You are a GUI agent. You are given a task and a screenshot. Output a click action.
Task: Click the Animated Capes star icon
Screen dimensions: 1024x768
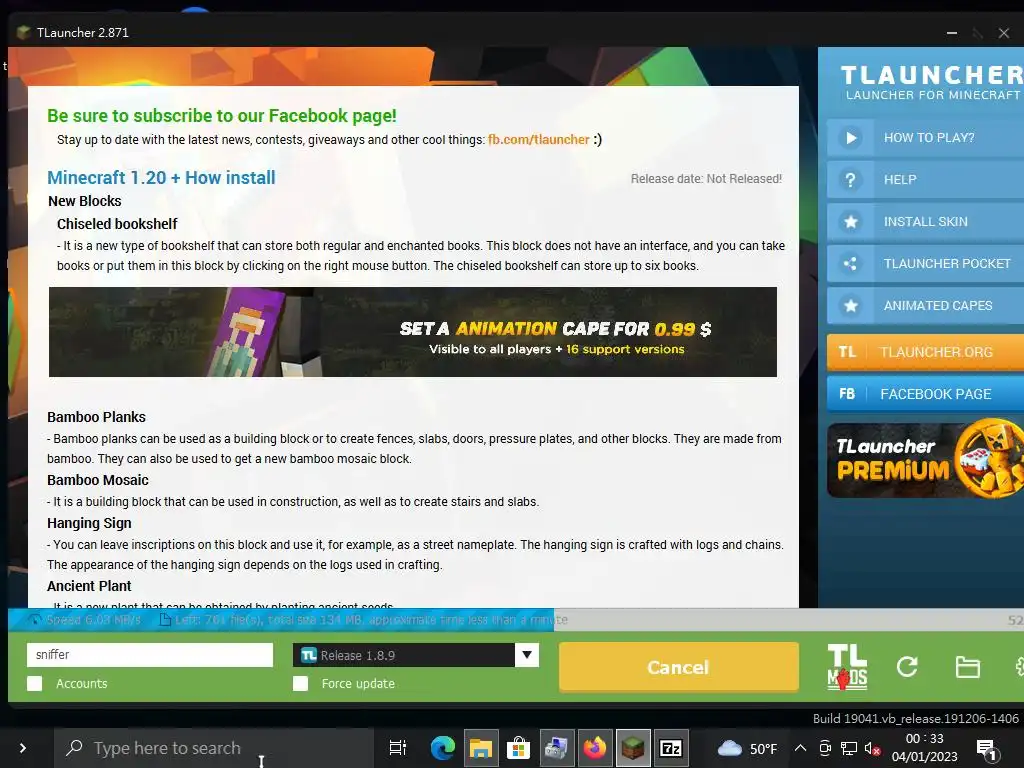(x=850, y=306)
